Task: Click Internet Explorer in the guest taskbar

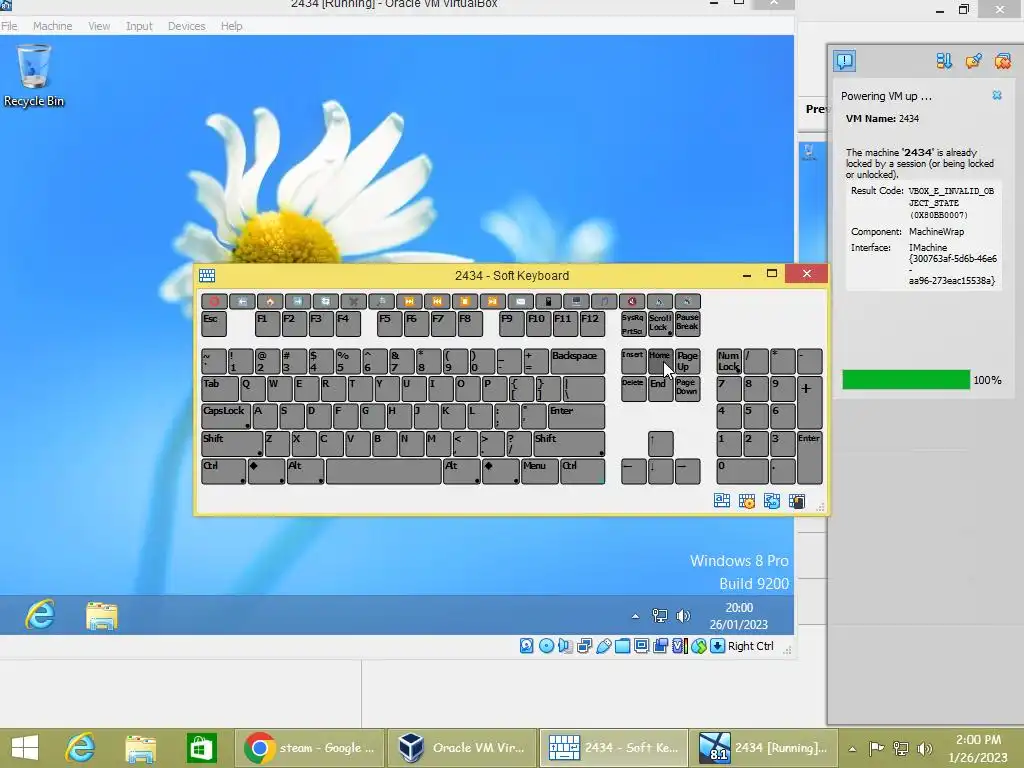Action: click(x=40, y=615)
